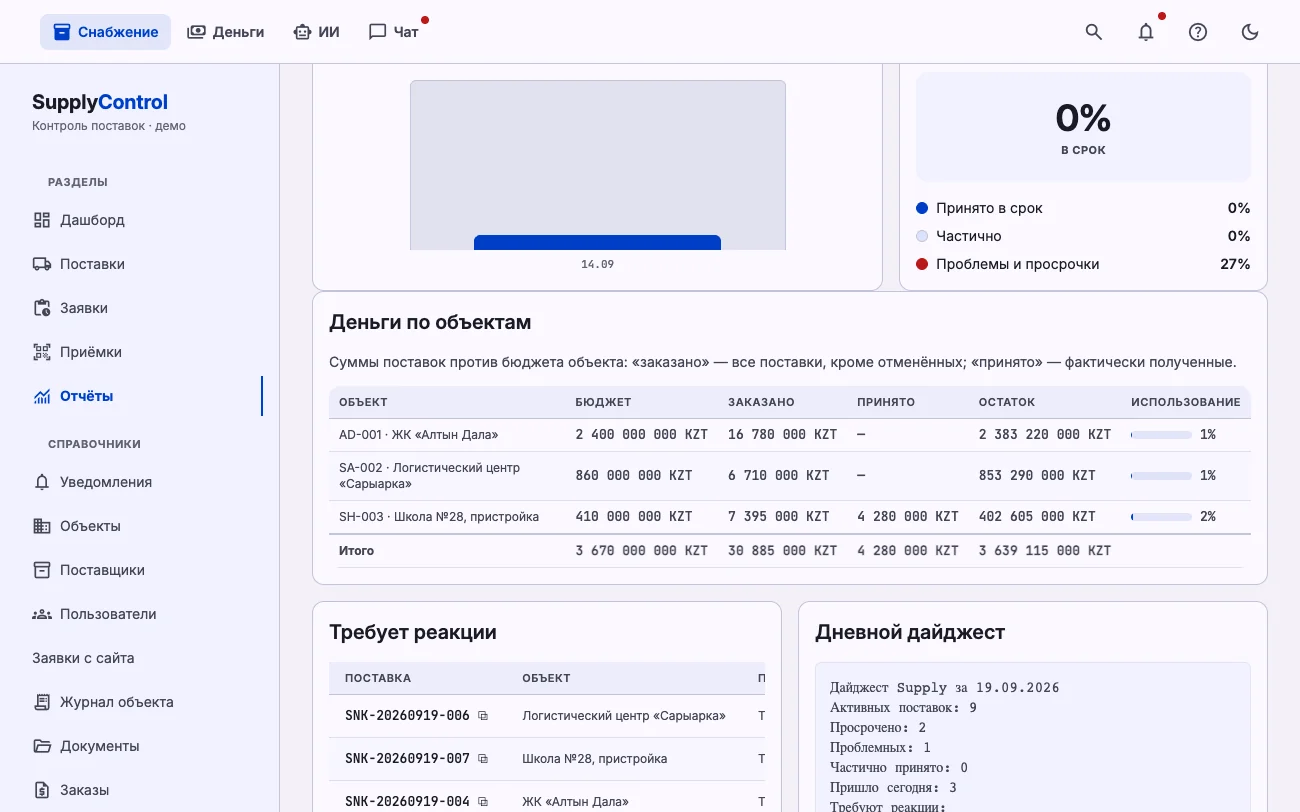Click usage progress bar for ЖК «Алтын Дала»
The image size is (1300, 812).
pyautogui.click(x=1161, y=435)
